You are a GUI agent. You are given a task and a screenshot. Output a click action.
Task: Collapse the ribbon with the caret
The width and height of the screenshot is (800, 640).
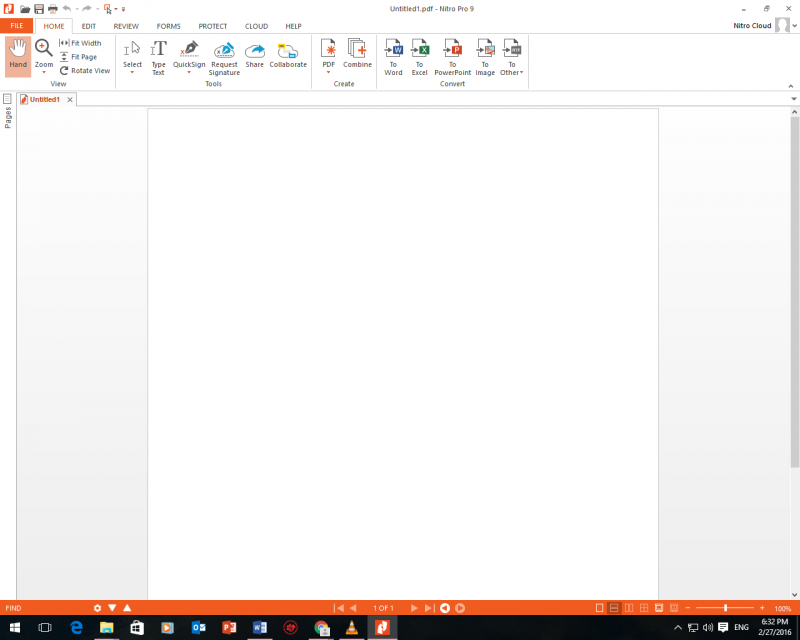[x=791, y=86]
